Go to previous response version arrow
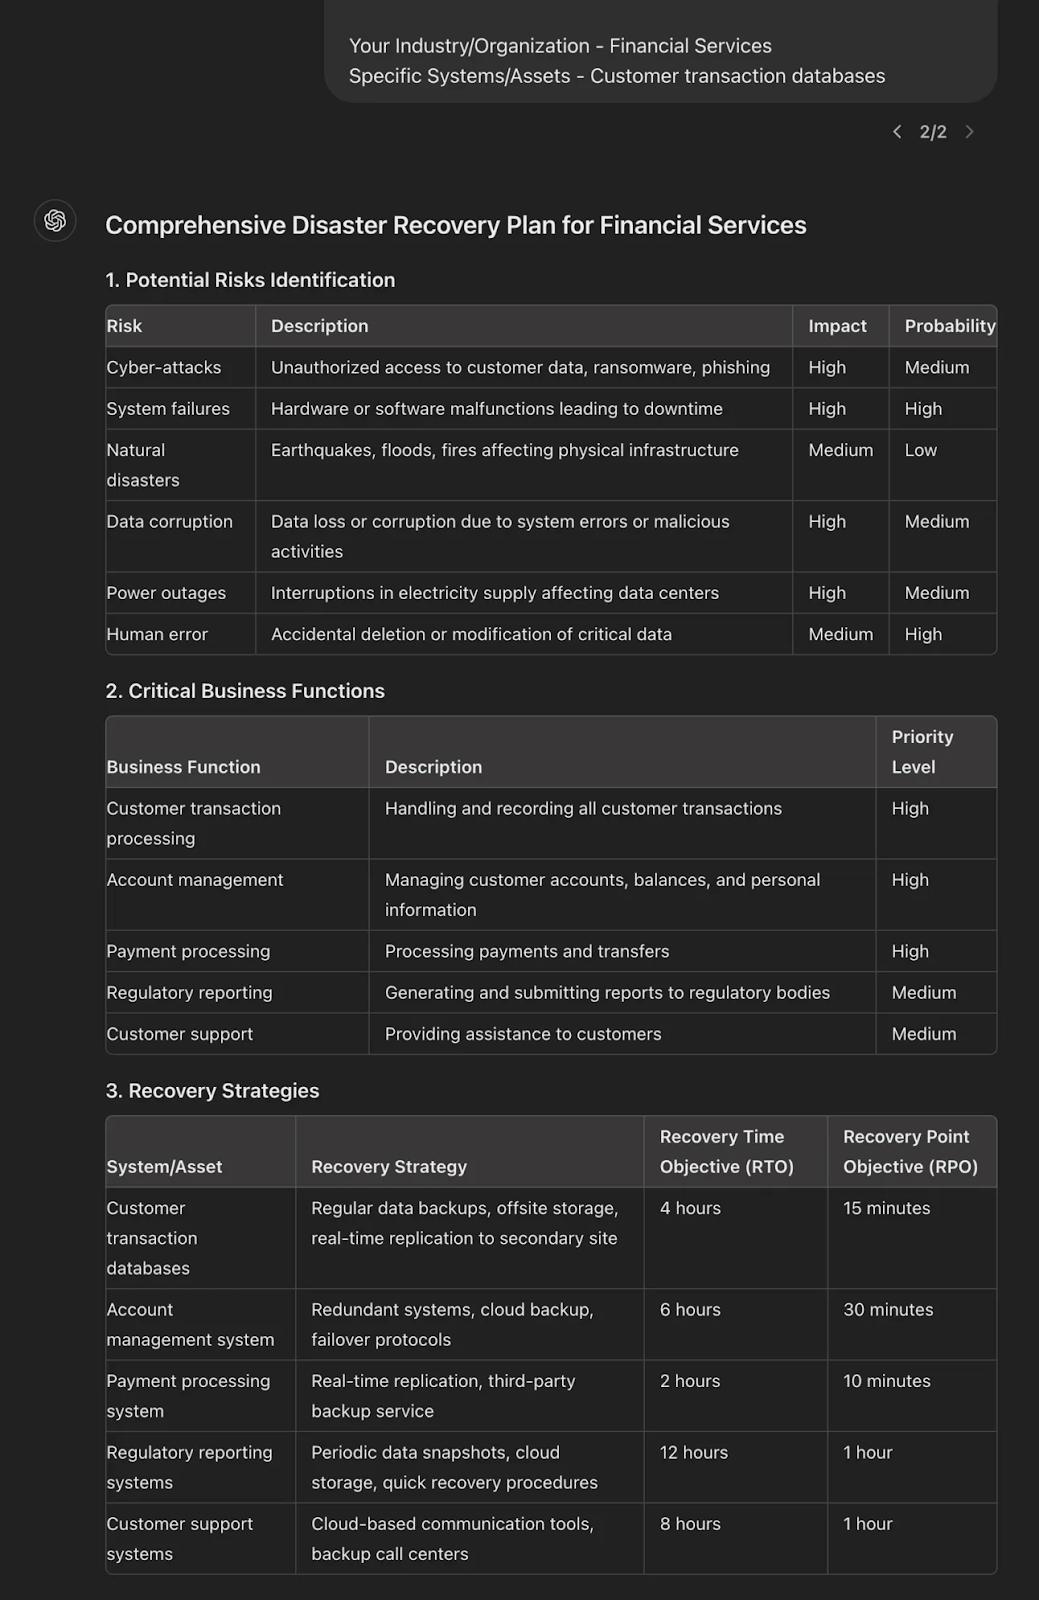The width and height of the screenshot is (1039, 1600). [x=897, y=132]
